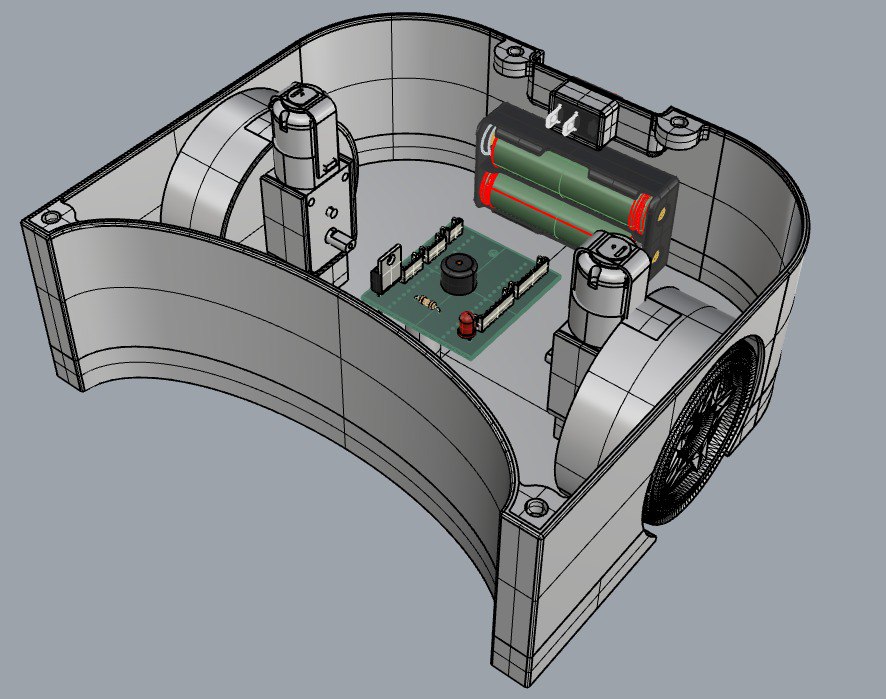Click the red LED on the circuit board
This screenshot has height=699, width=886.
point(465,323)
